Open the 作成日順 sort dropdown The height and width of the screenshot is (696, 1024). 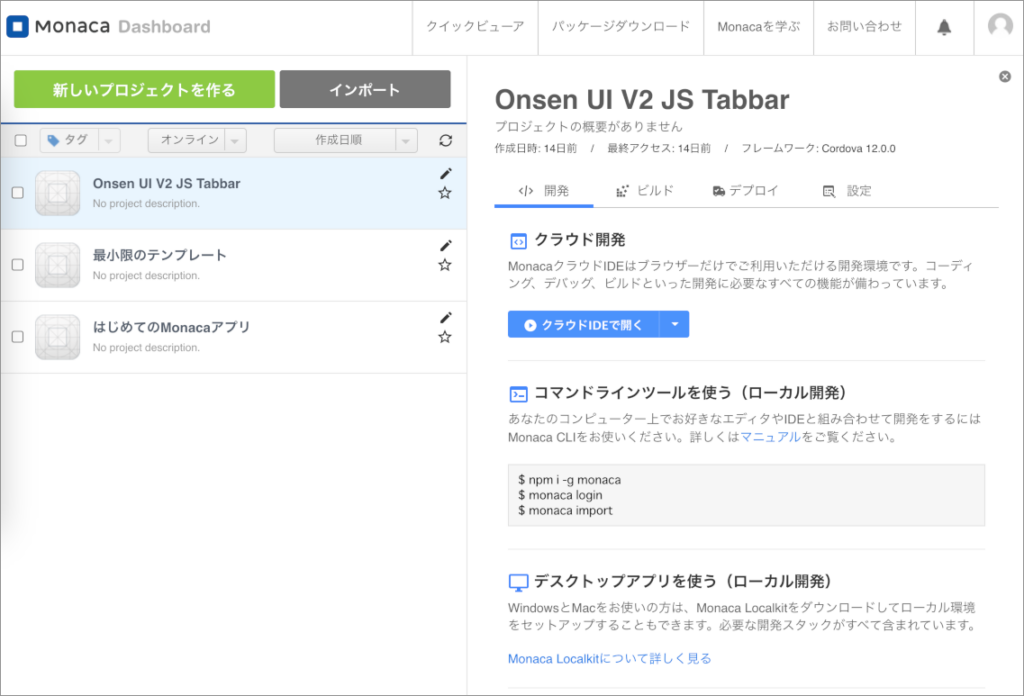pos(346,141)
